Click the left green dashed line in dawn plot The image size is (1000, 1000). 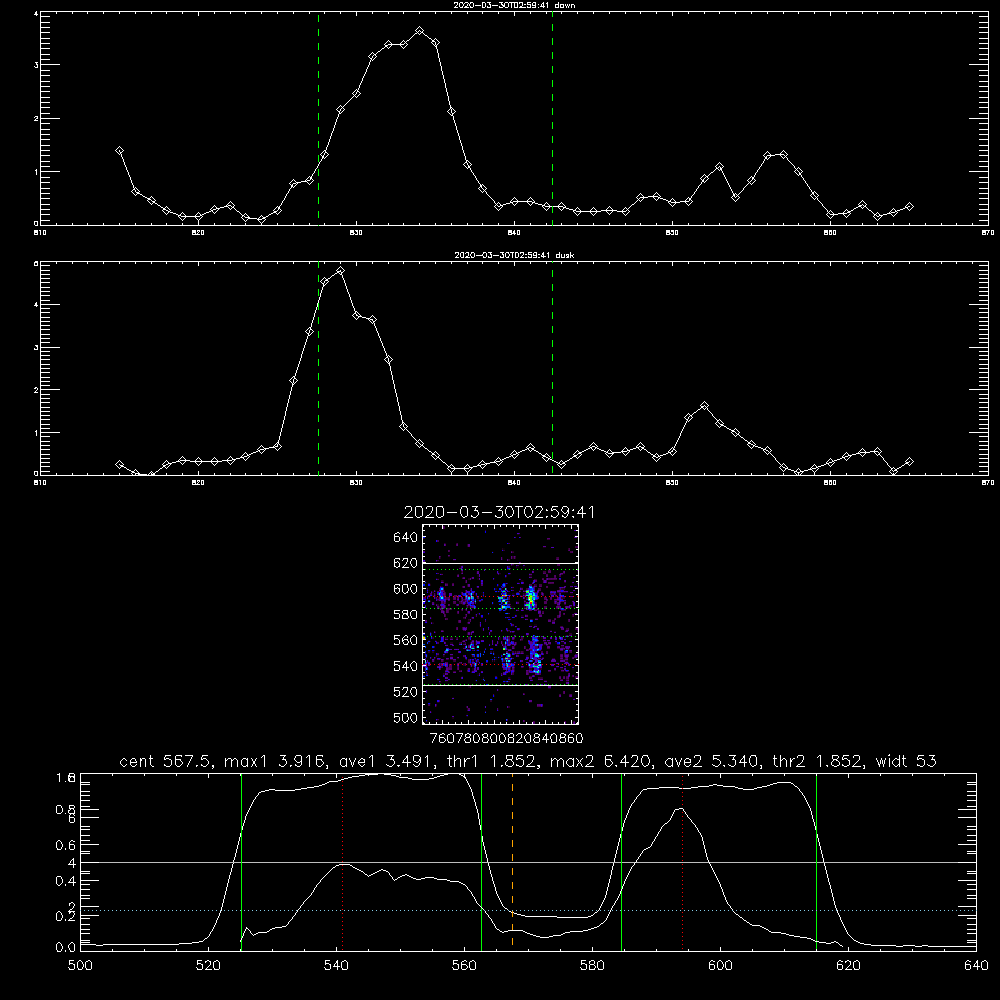(318, 118)
